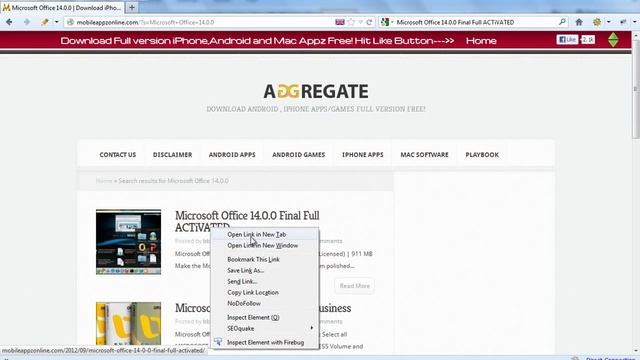Open the Disclaimer nav link
640x360 pixels.
pyautogui.click(x=173, y=155)
